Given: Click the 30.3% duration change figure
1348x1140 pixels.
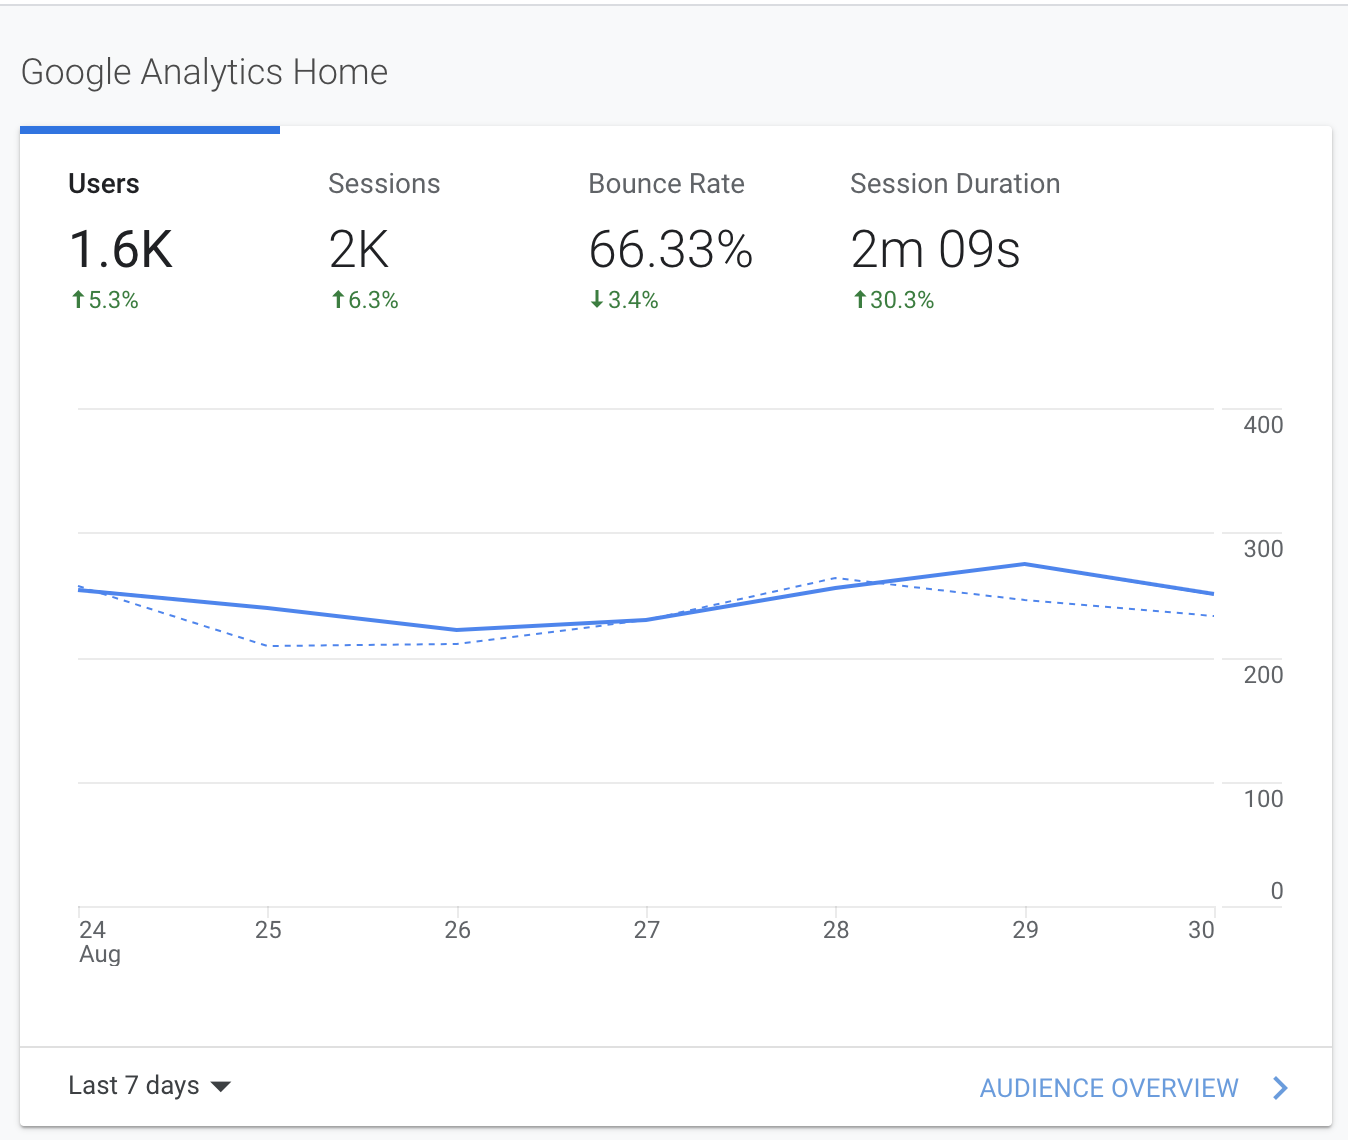Looking at the screenshot, I should click(902, 300).
